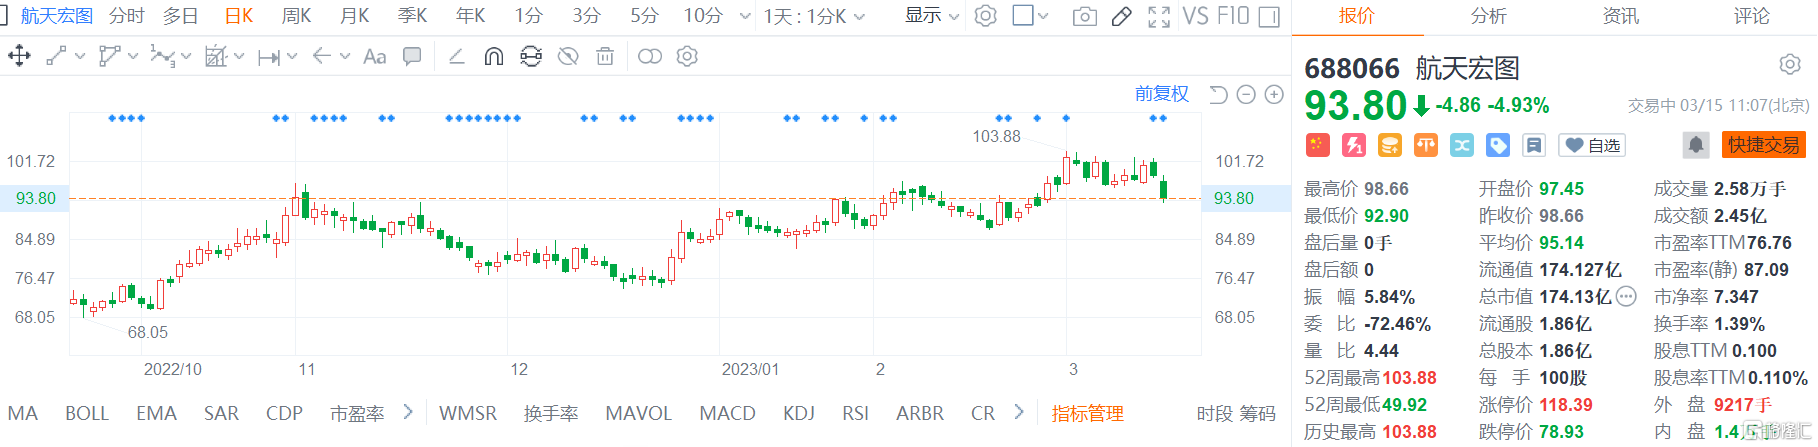Image resolution: width=1818 pixels, height=447 pixels.
Task: Click the orange balance scale icon
Action: 1426,145
